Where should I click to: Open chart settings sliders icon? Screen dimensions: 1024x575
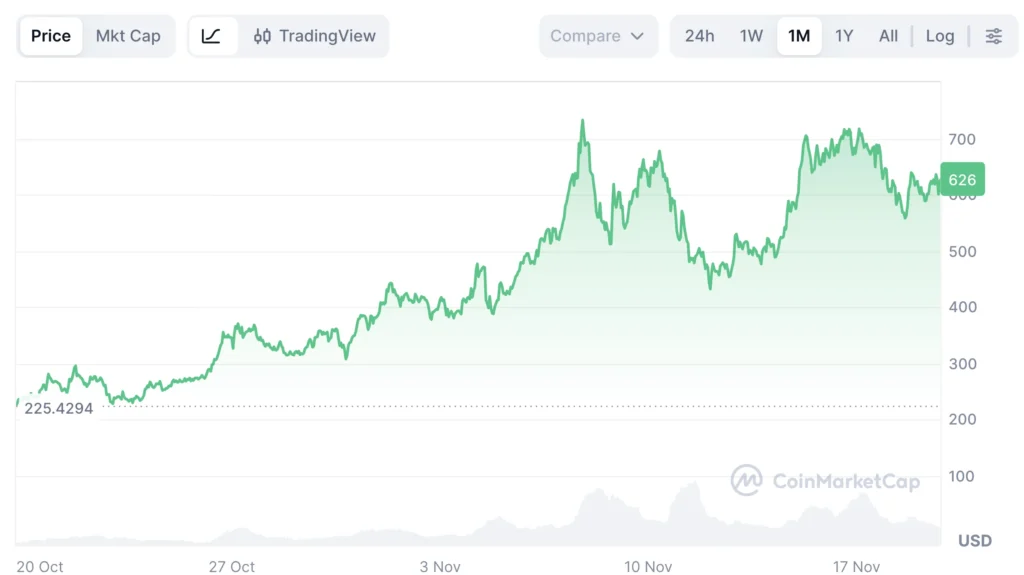tap(993, 36)
